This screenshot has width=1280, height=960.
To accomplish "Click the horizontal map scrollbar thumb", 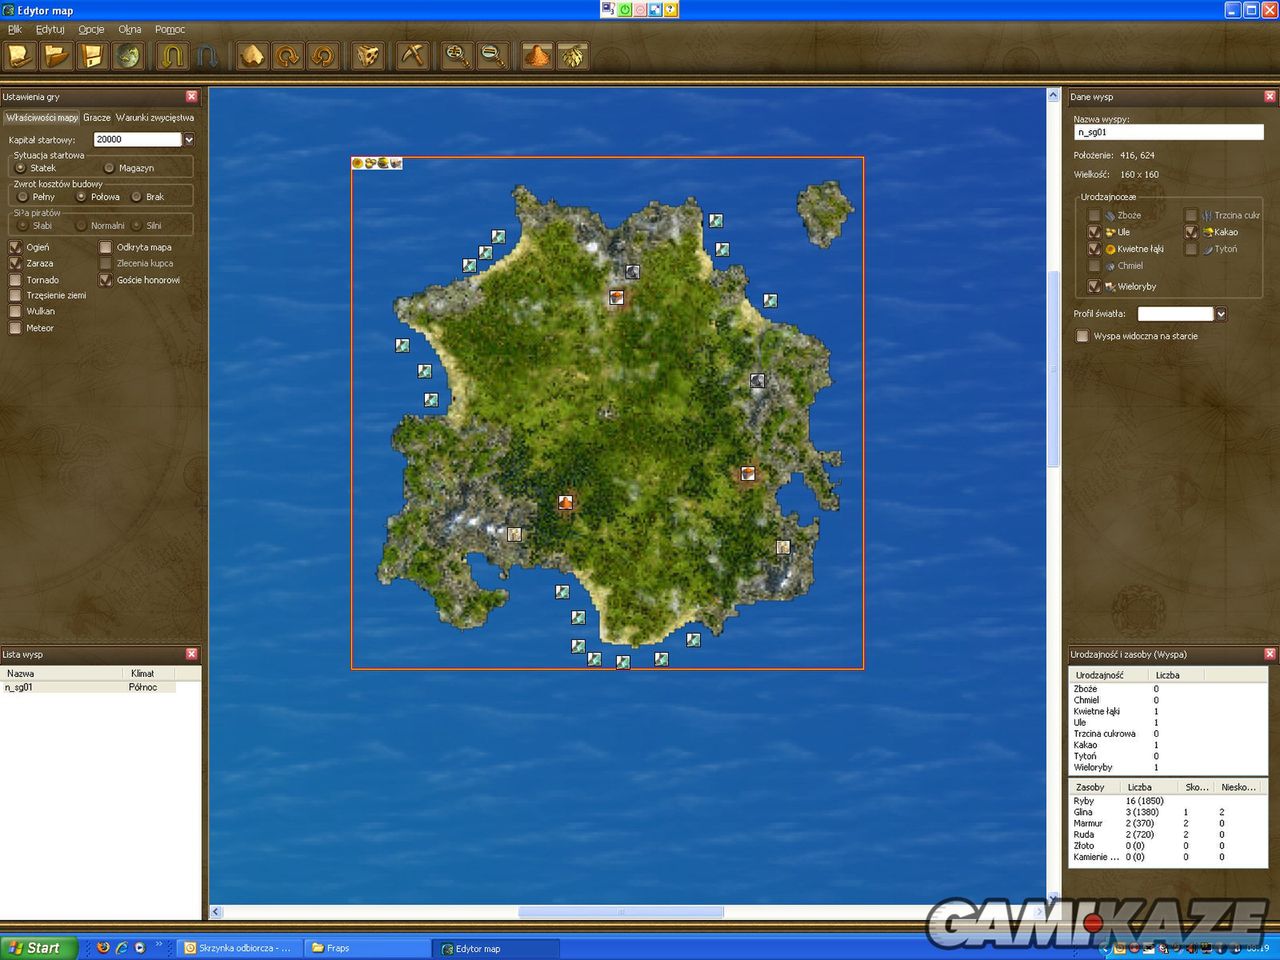I will point(621,912).
